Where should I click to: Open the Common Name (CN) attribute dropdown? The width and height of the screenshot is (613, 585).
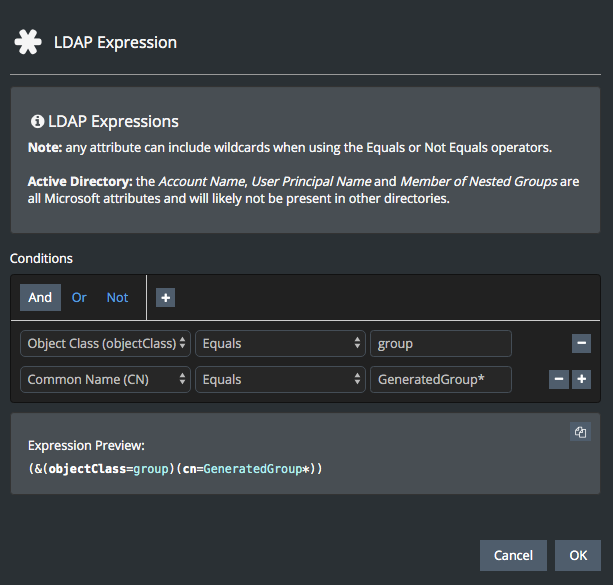click(105, 379)
